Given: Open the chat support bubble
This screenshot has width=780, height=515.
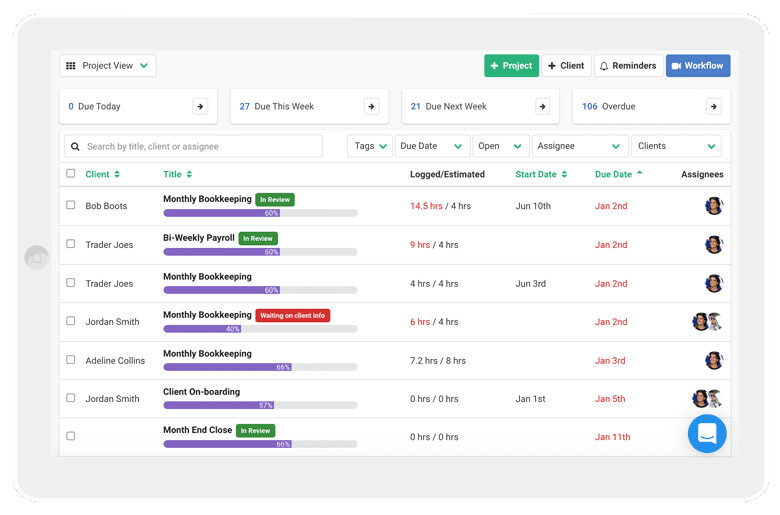Looking at the screenshot, I should coord(707,433).
